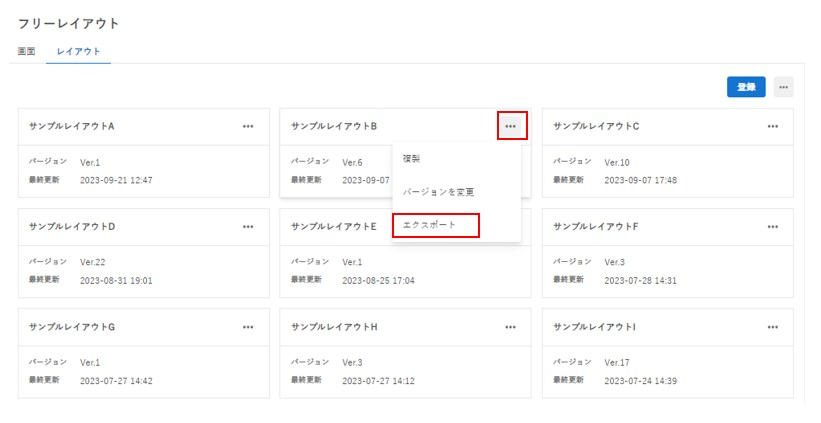
Task: Click the サンプルレイアウトA card title
Action: click(x=72, y=126)
